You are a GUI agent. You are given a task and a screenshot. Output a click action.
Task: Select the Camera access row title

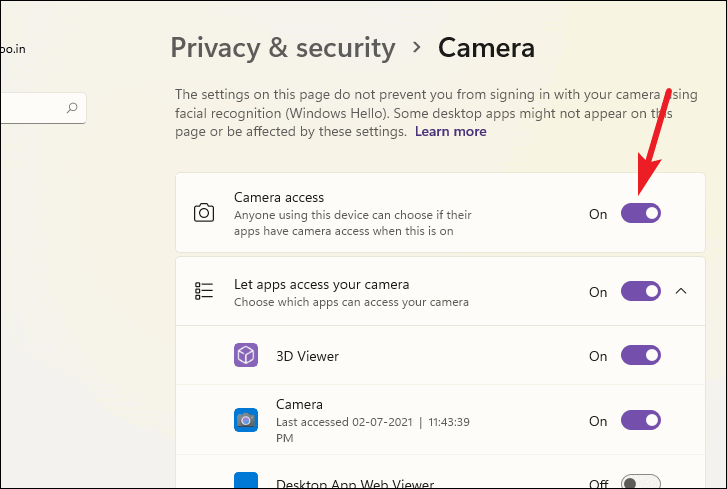click(279, 198)
